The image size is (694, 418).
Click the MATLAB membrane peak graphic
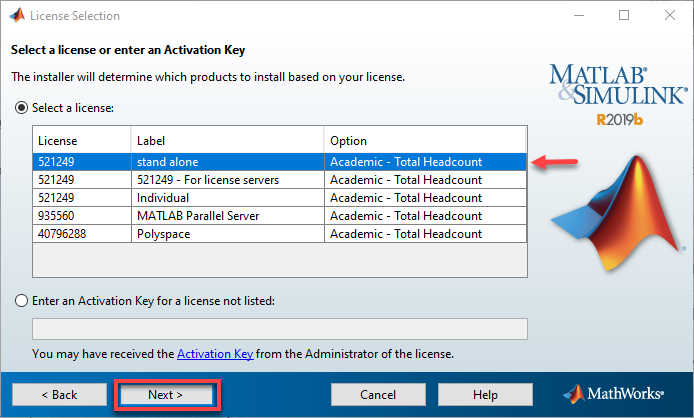pos(618,213)
